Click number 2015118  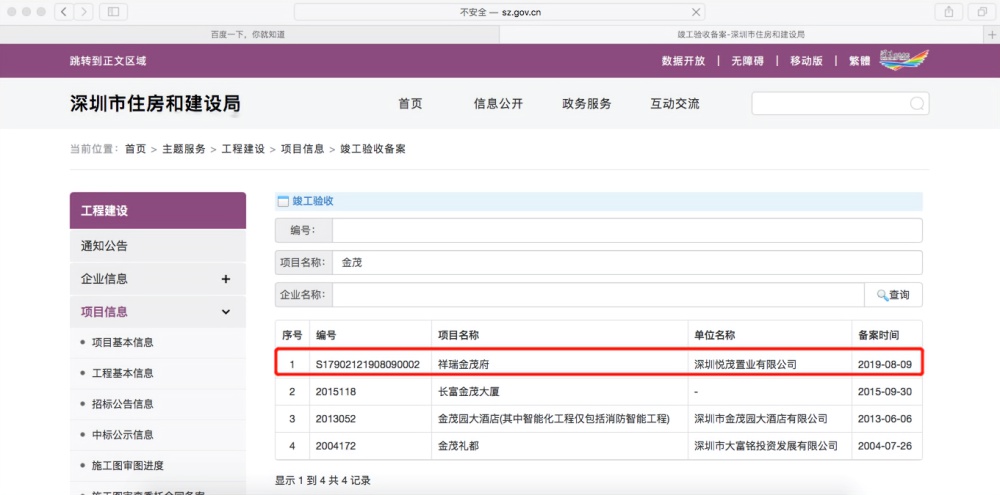click(336, 392)
